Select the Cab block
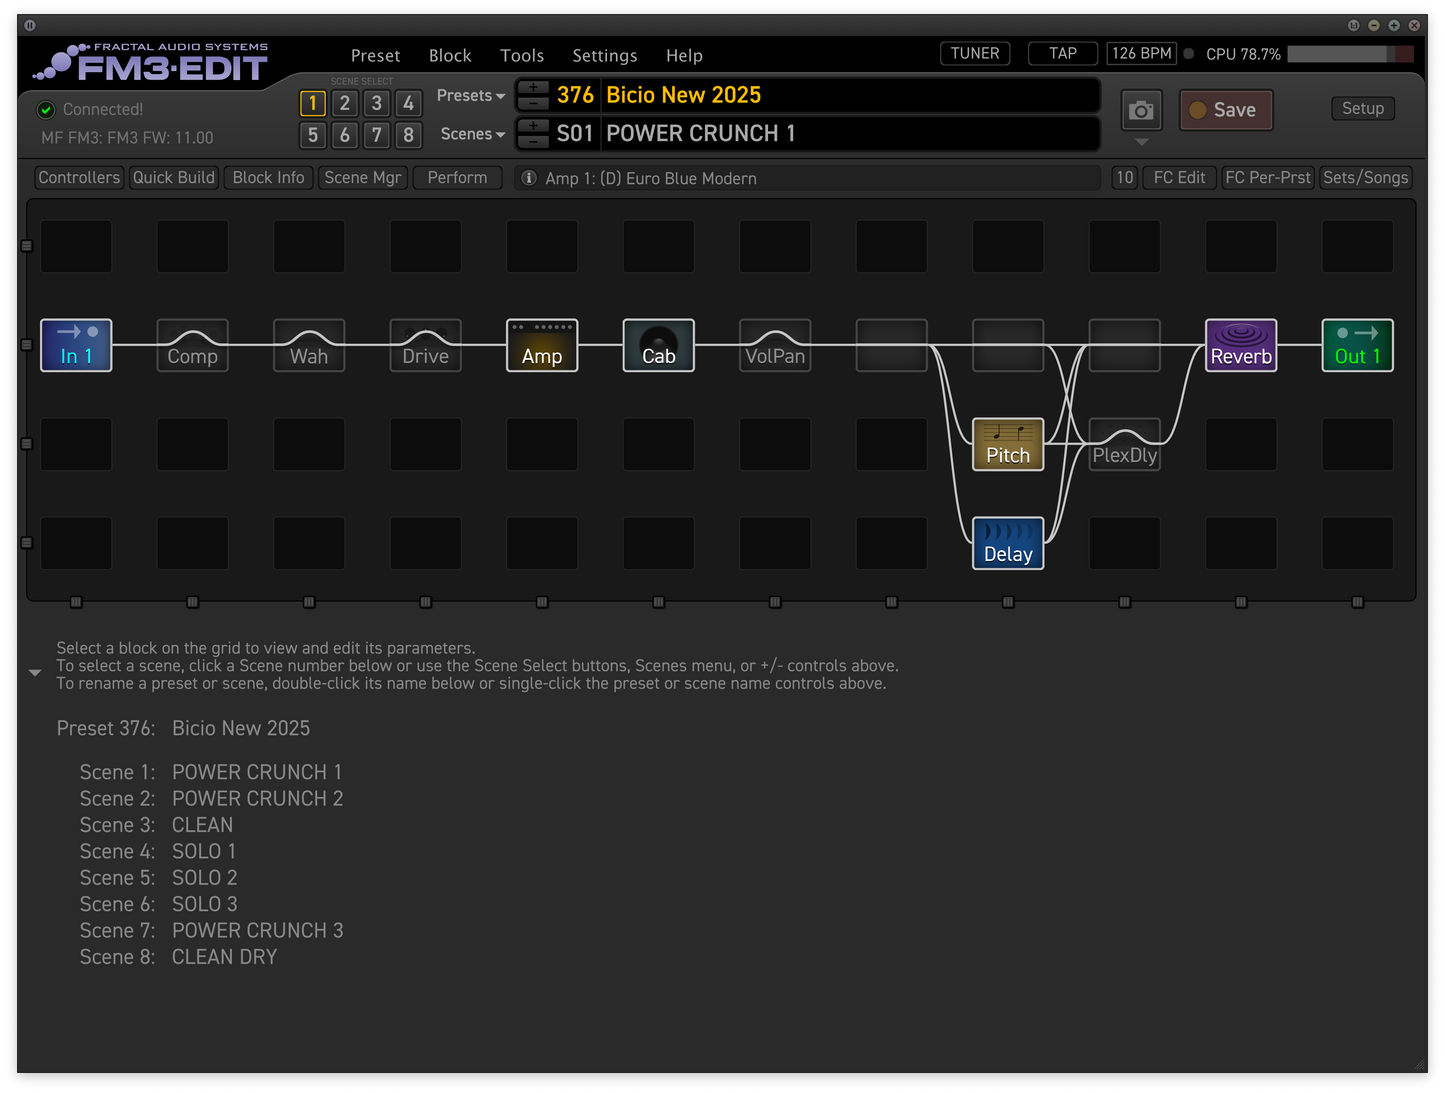This screenshot has width=1445, height=1093. point(658,345)
